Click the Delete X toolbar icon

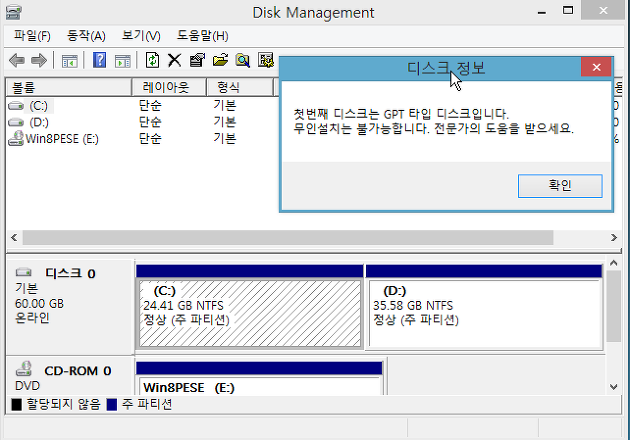click(x=174, y=60)
